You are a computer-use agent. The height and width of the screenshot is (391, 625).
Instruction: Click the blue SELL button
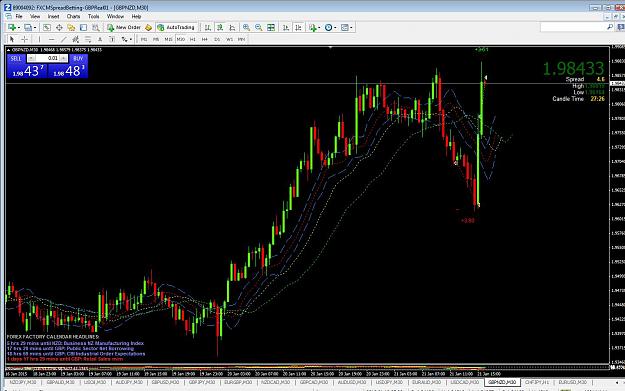click(16, 59)
